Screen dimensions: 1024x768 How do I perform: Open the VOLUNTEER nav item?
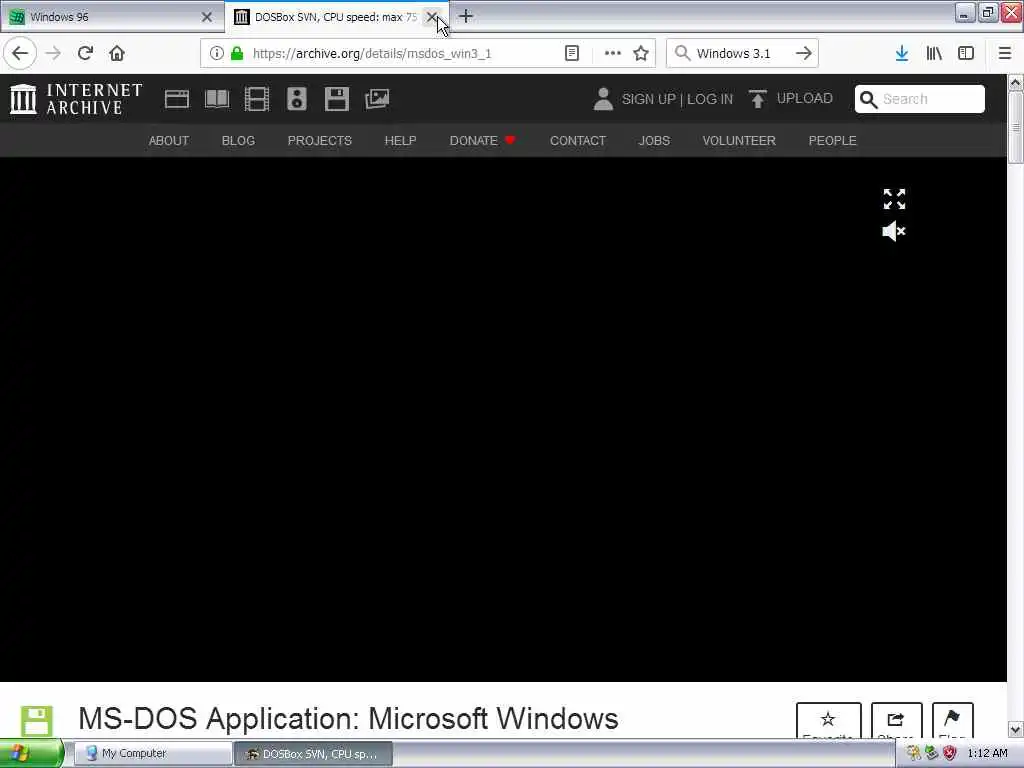tap(739, 140)
